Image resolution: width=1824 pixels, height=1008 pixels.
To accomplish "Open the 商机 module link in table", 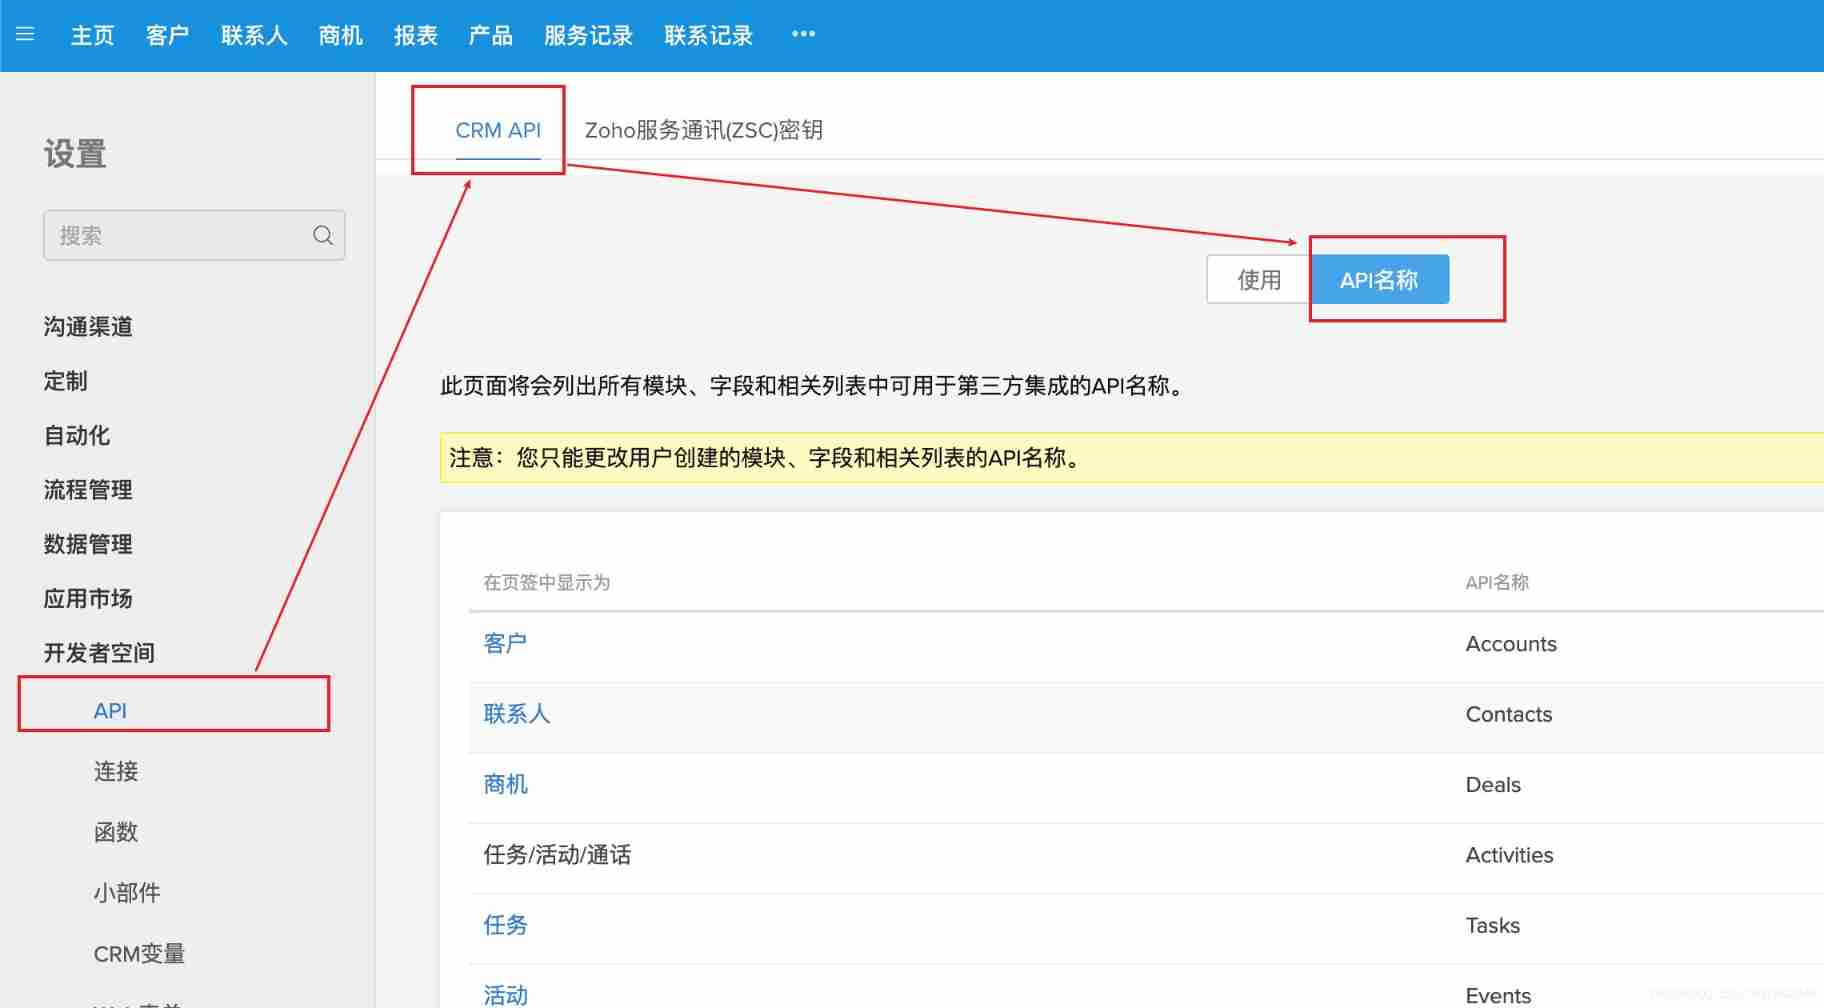I will tap(505, 784).
